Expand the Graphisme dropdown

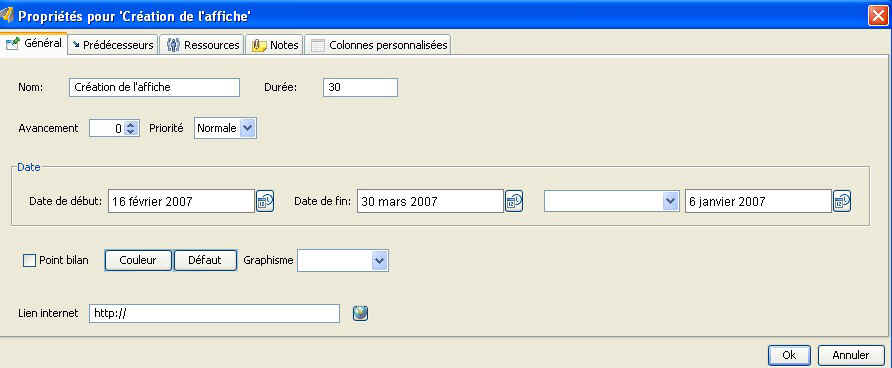pyautogui.click(x=343, y=261)
